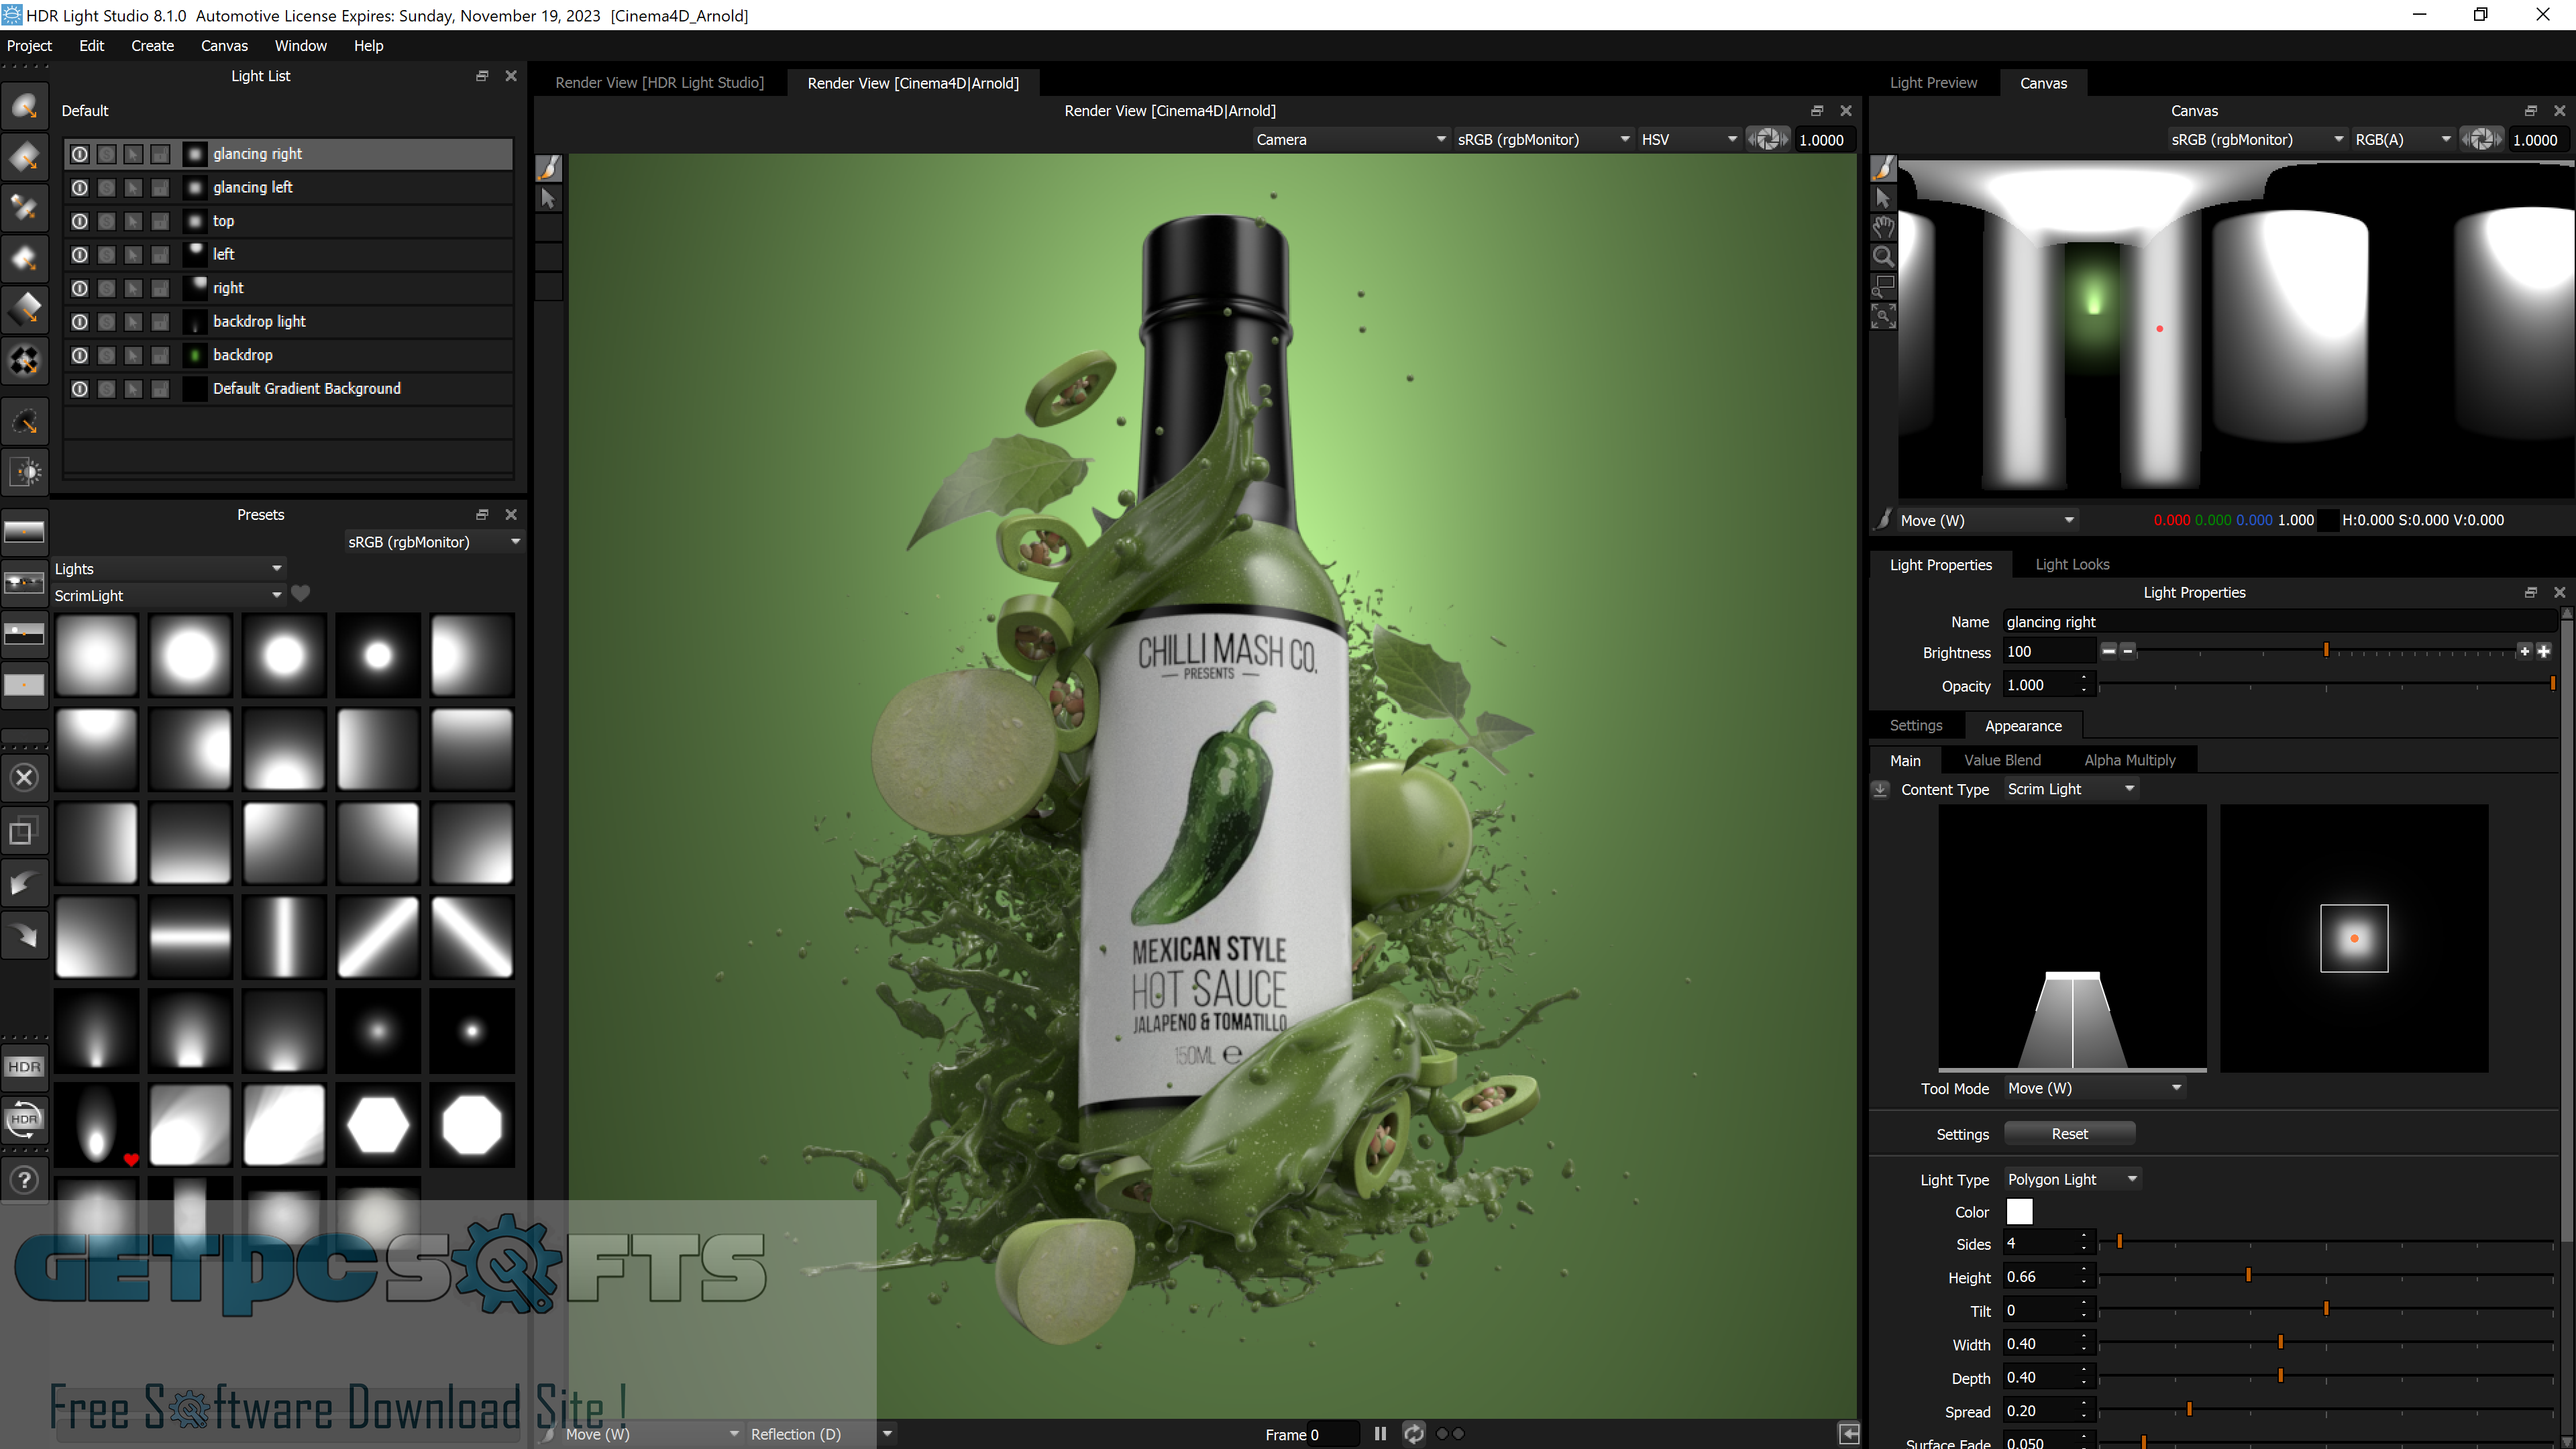The height and width of the screenshot is (1449, 2576).
Task: Select the Canvas paintbrush tool
Action: (1883, 168)
